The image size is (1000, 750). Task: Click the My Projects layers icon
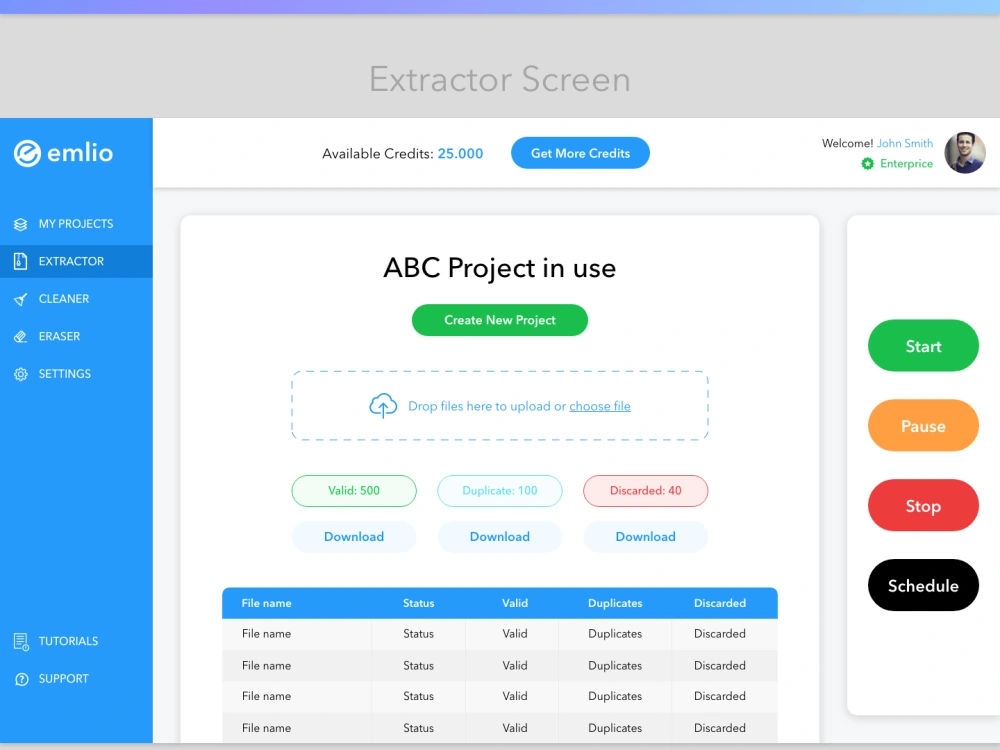[x=20, y=224]
